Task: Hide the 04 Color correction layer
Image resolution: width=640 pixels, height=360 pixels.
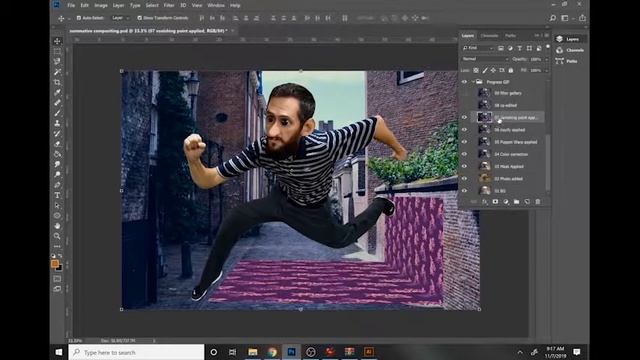Action: [464, 154]
